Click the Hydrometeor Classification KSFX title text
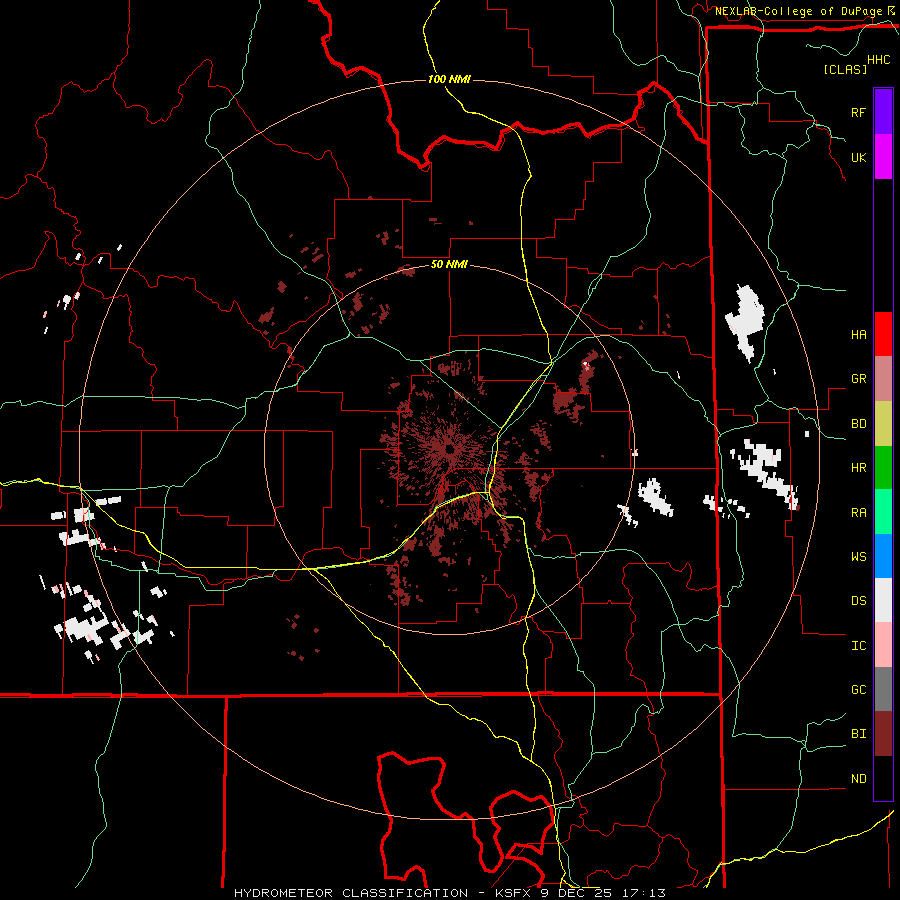Viewport: 900px width, 900px height. point(449,893)
